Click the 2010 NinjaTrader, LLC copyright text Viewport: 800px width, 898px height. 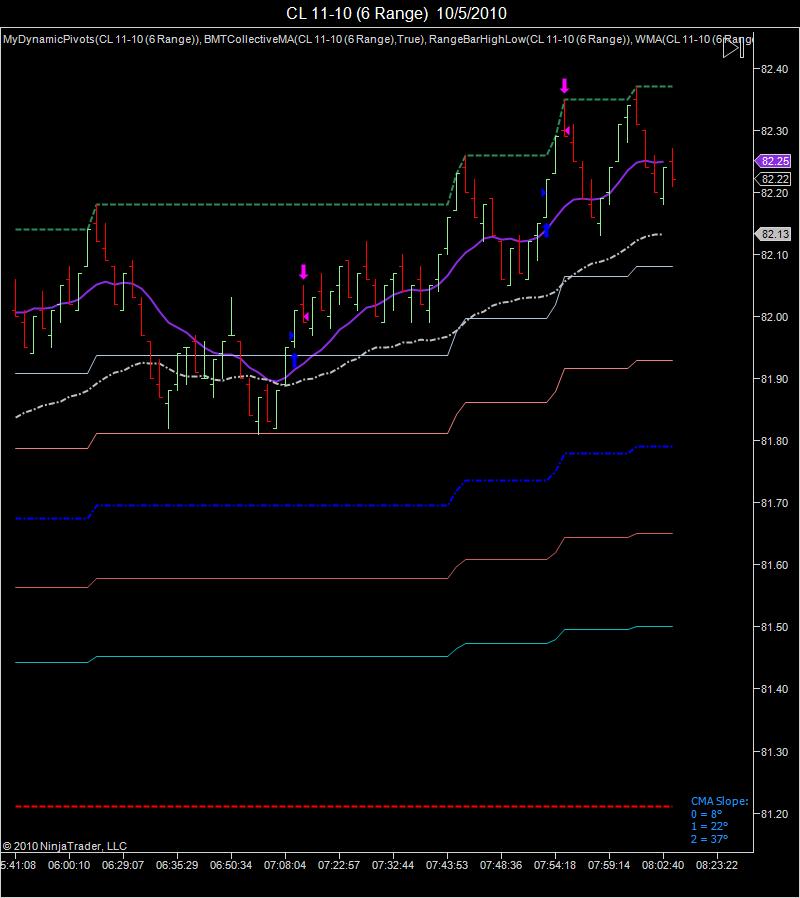65,846
